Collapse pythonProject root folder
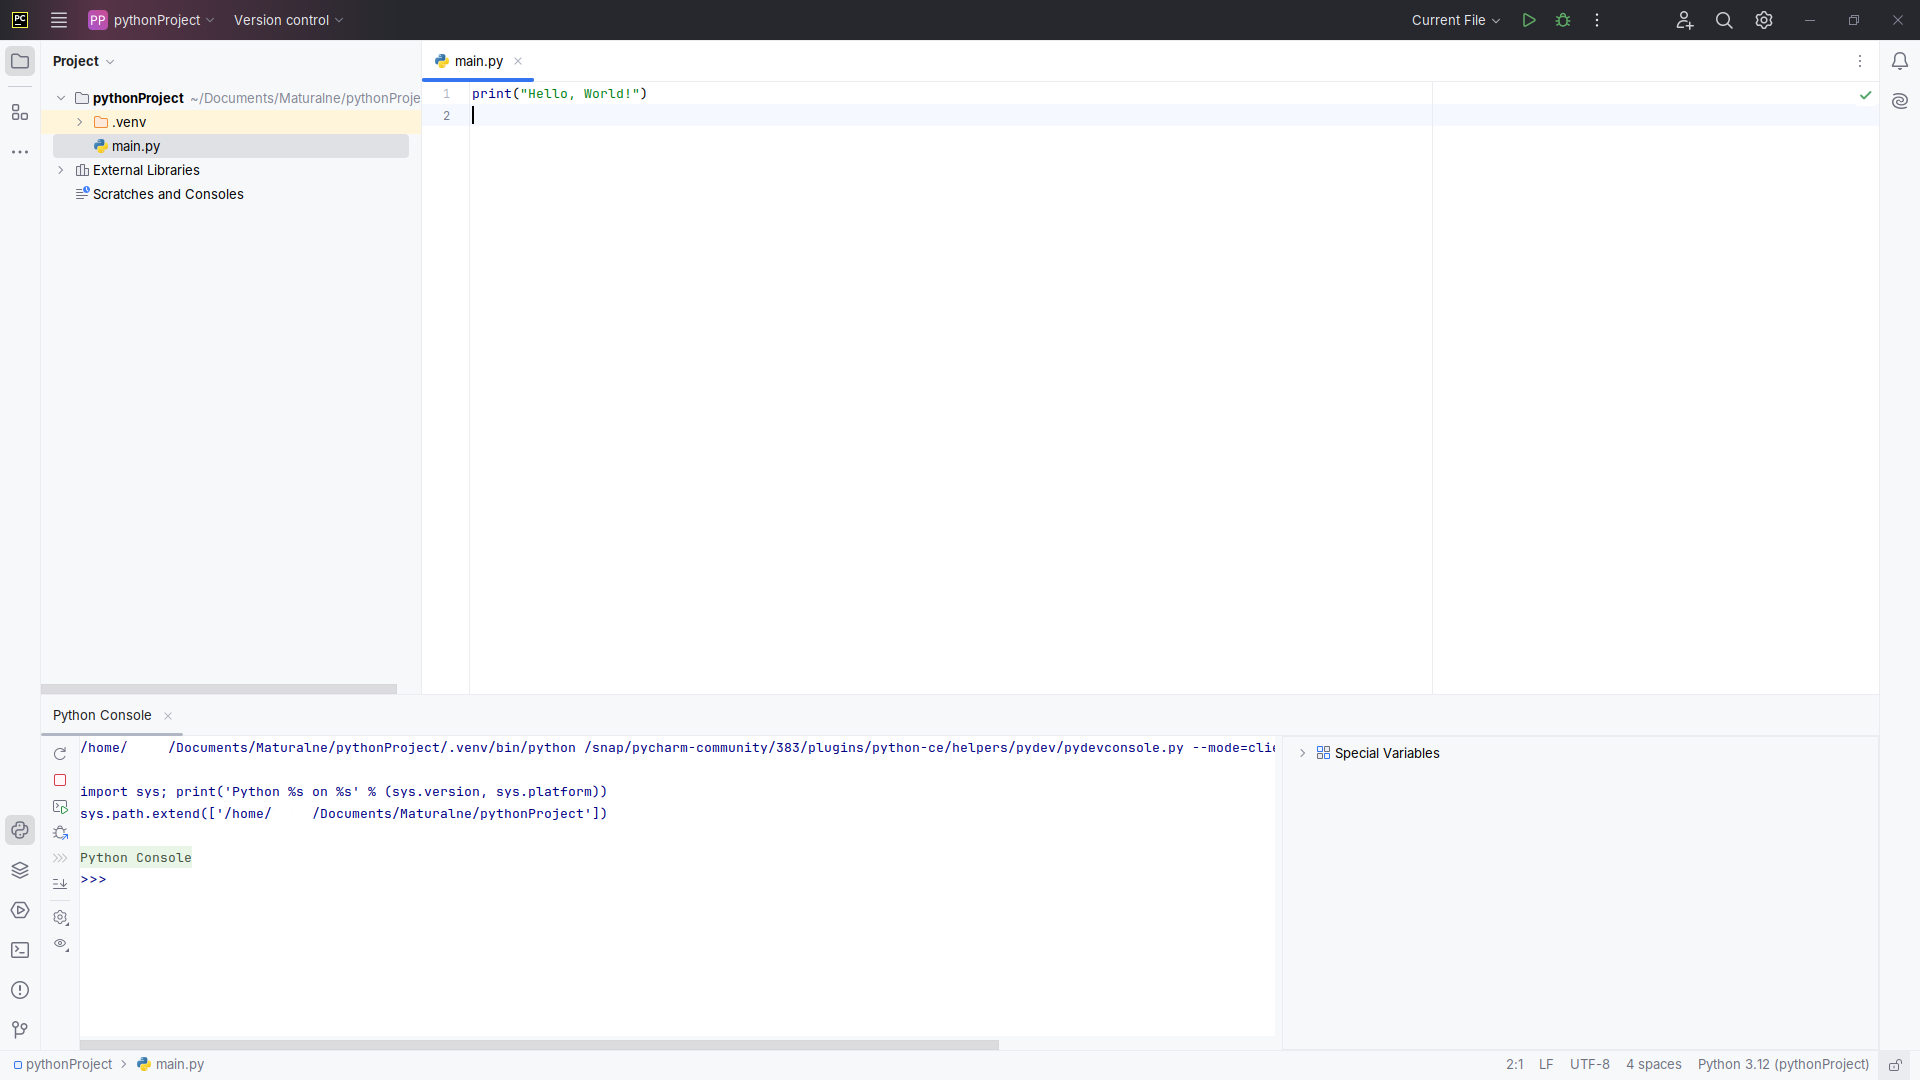The height and width of the screenshot is (1080, 1920). [61, 98]
